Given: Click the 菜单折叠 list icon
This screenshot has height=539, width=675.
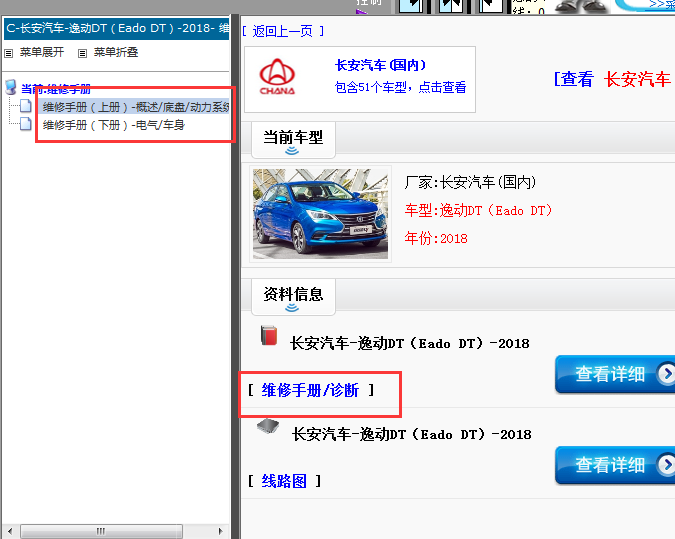Looking at the screenshot, I should pos(82,53).
